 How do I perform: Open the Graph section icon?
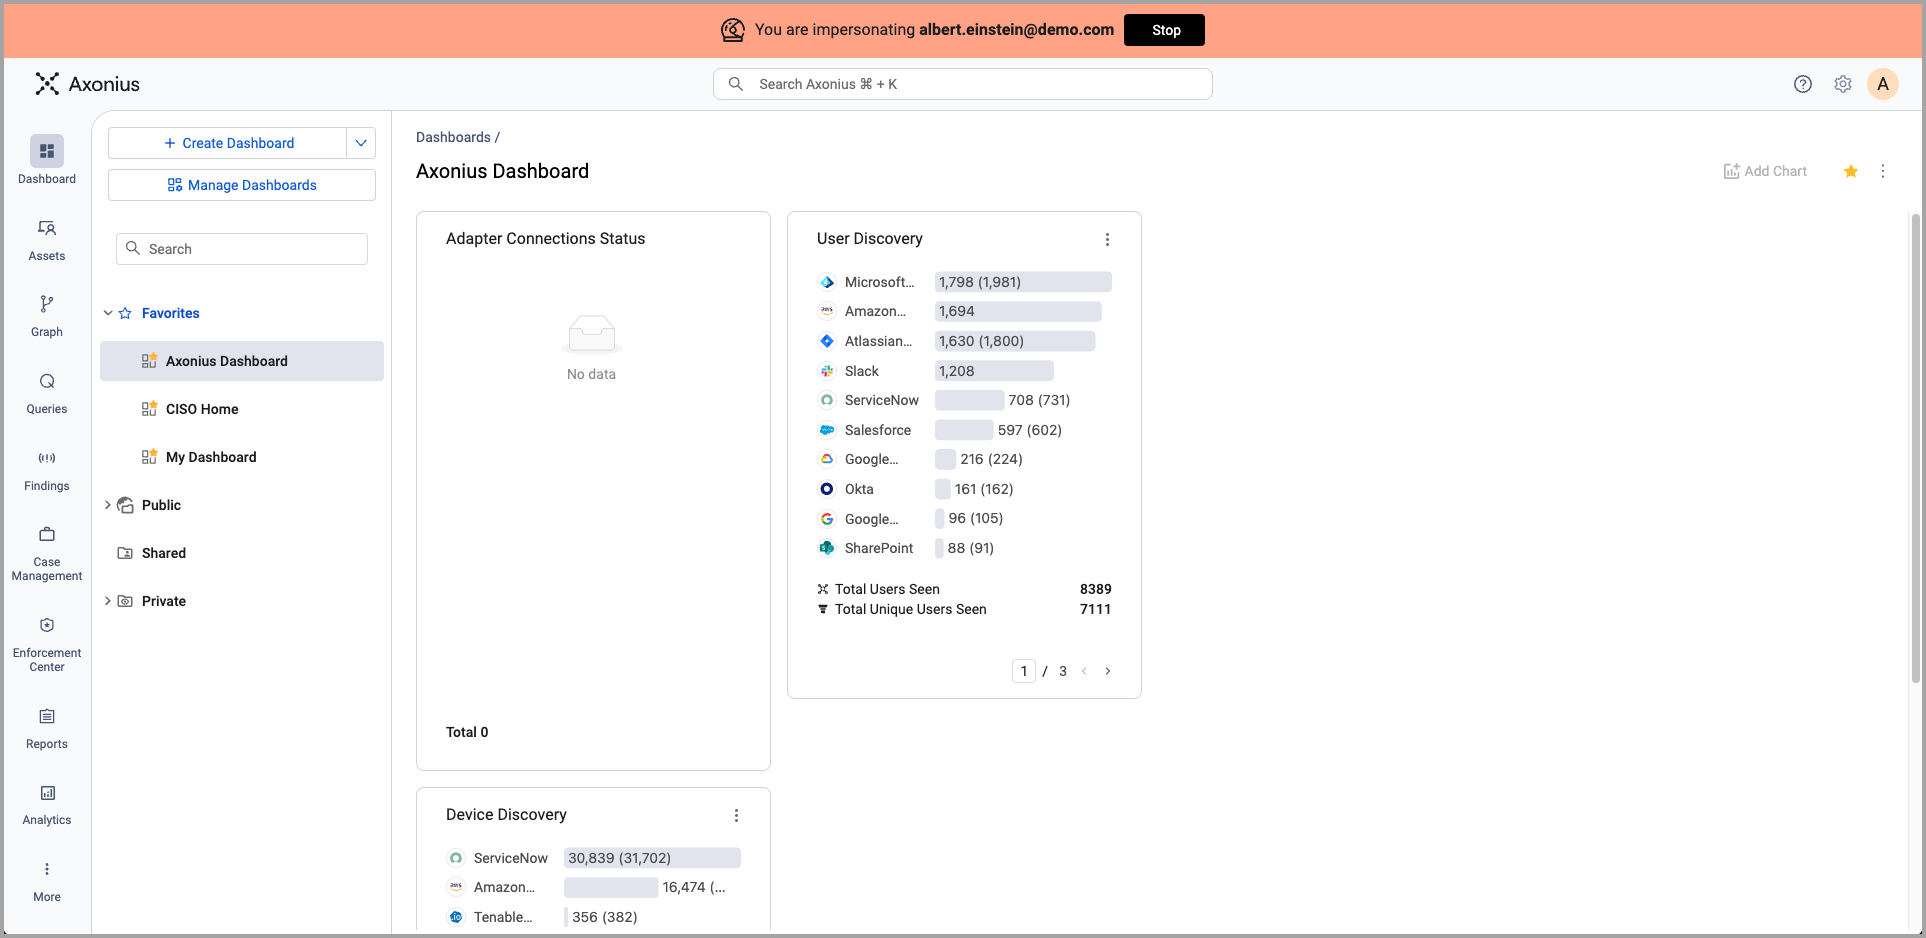click(47, 304)
